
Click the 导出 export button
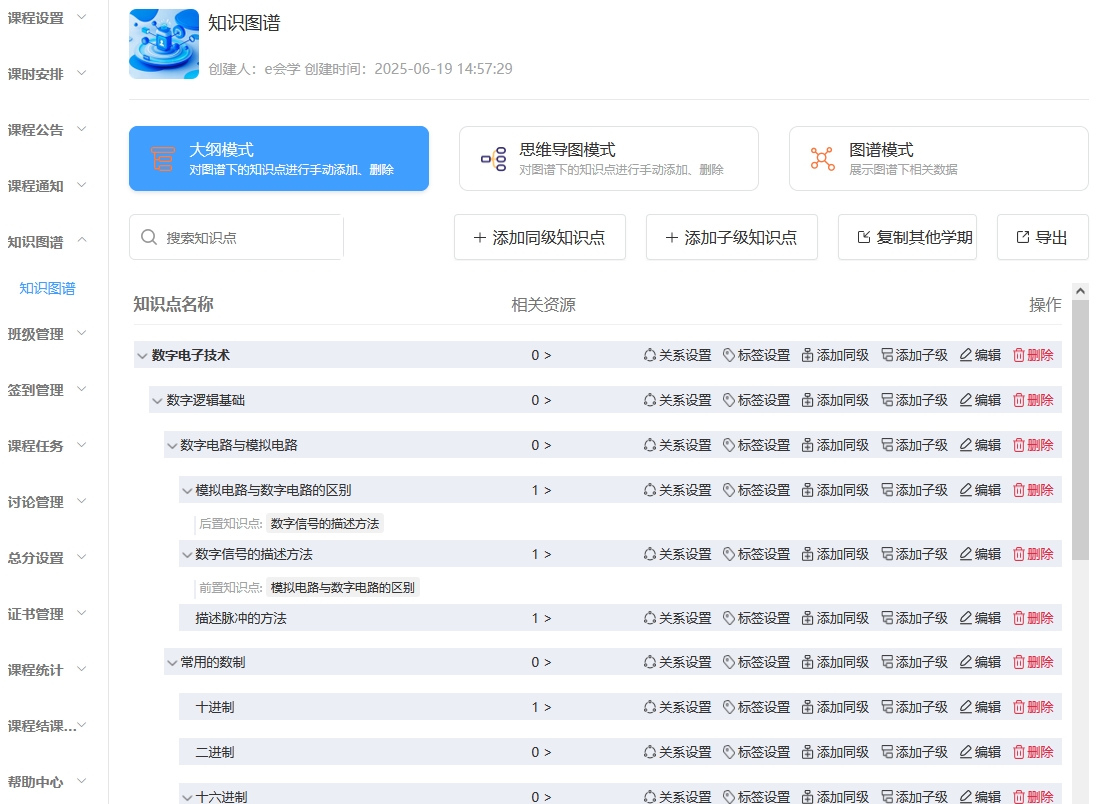tap(1042, 237)
